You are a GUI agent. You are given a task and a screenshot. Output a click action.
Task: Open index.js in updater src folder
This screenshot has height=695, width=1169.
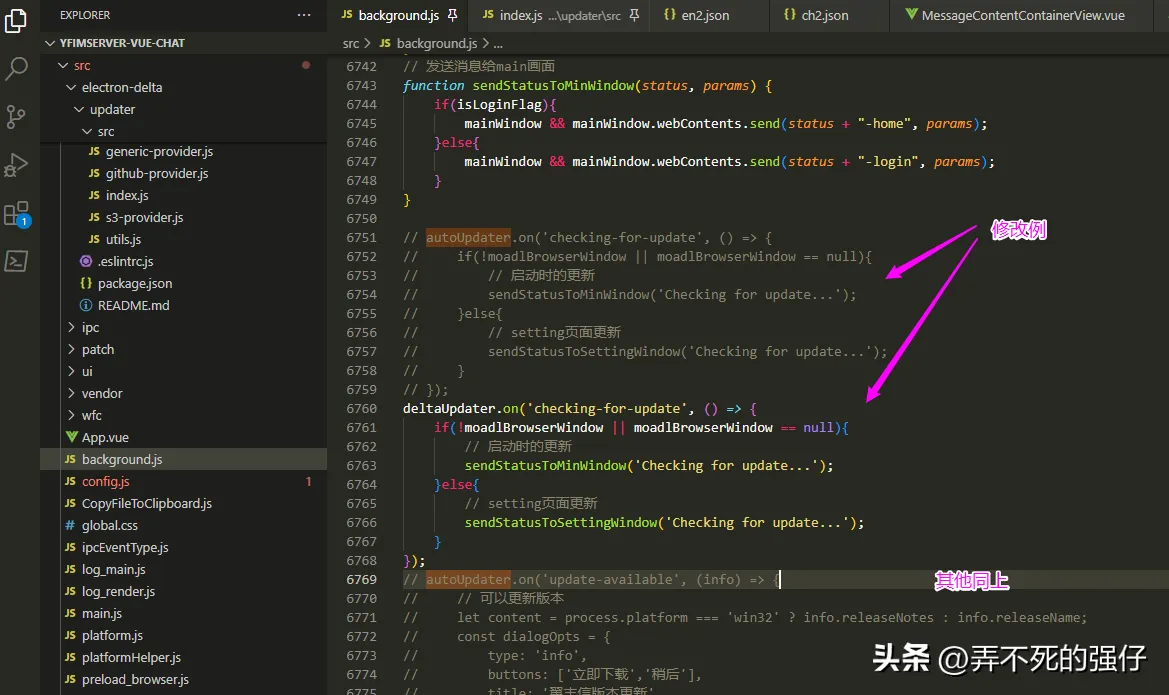click(x=183, y=195)
